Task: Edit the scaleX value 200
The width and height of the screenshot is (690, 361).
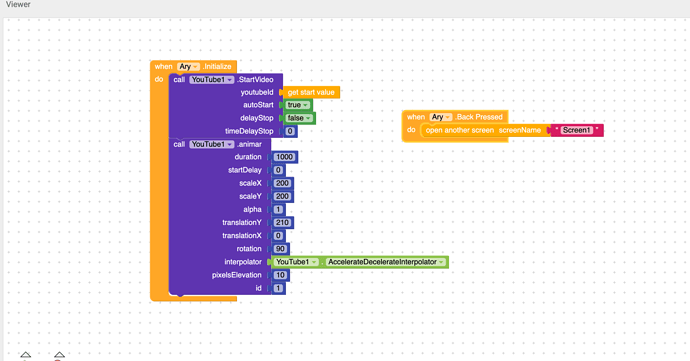Action: 282,183
